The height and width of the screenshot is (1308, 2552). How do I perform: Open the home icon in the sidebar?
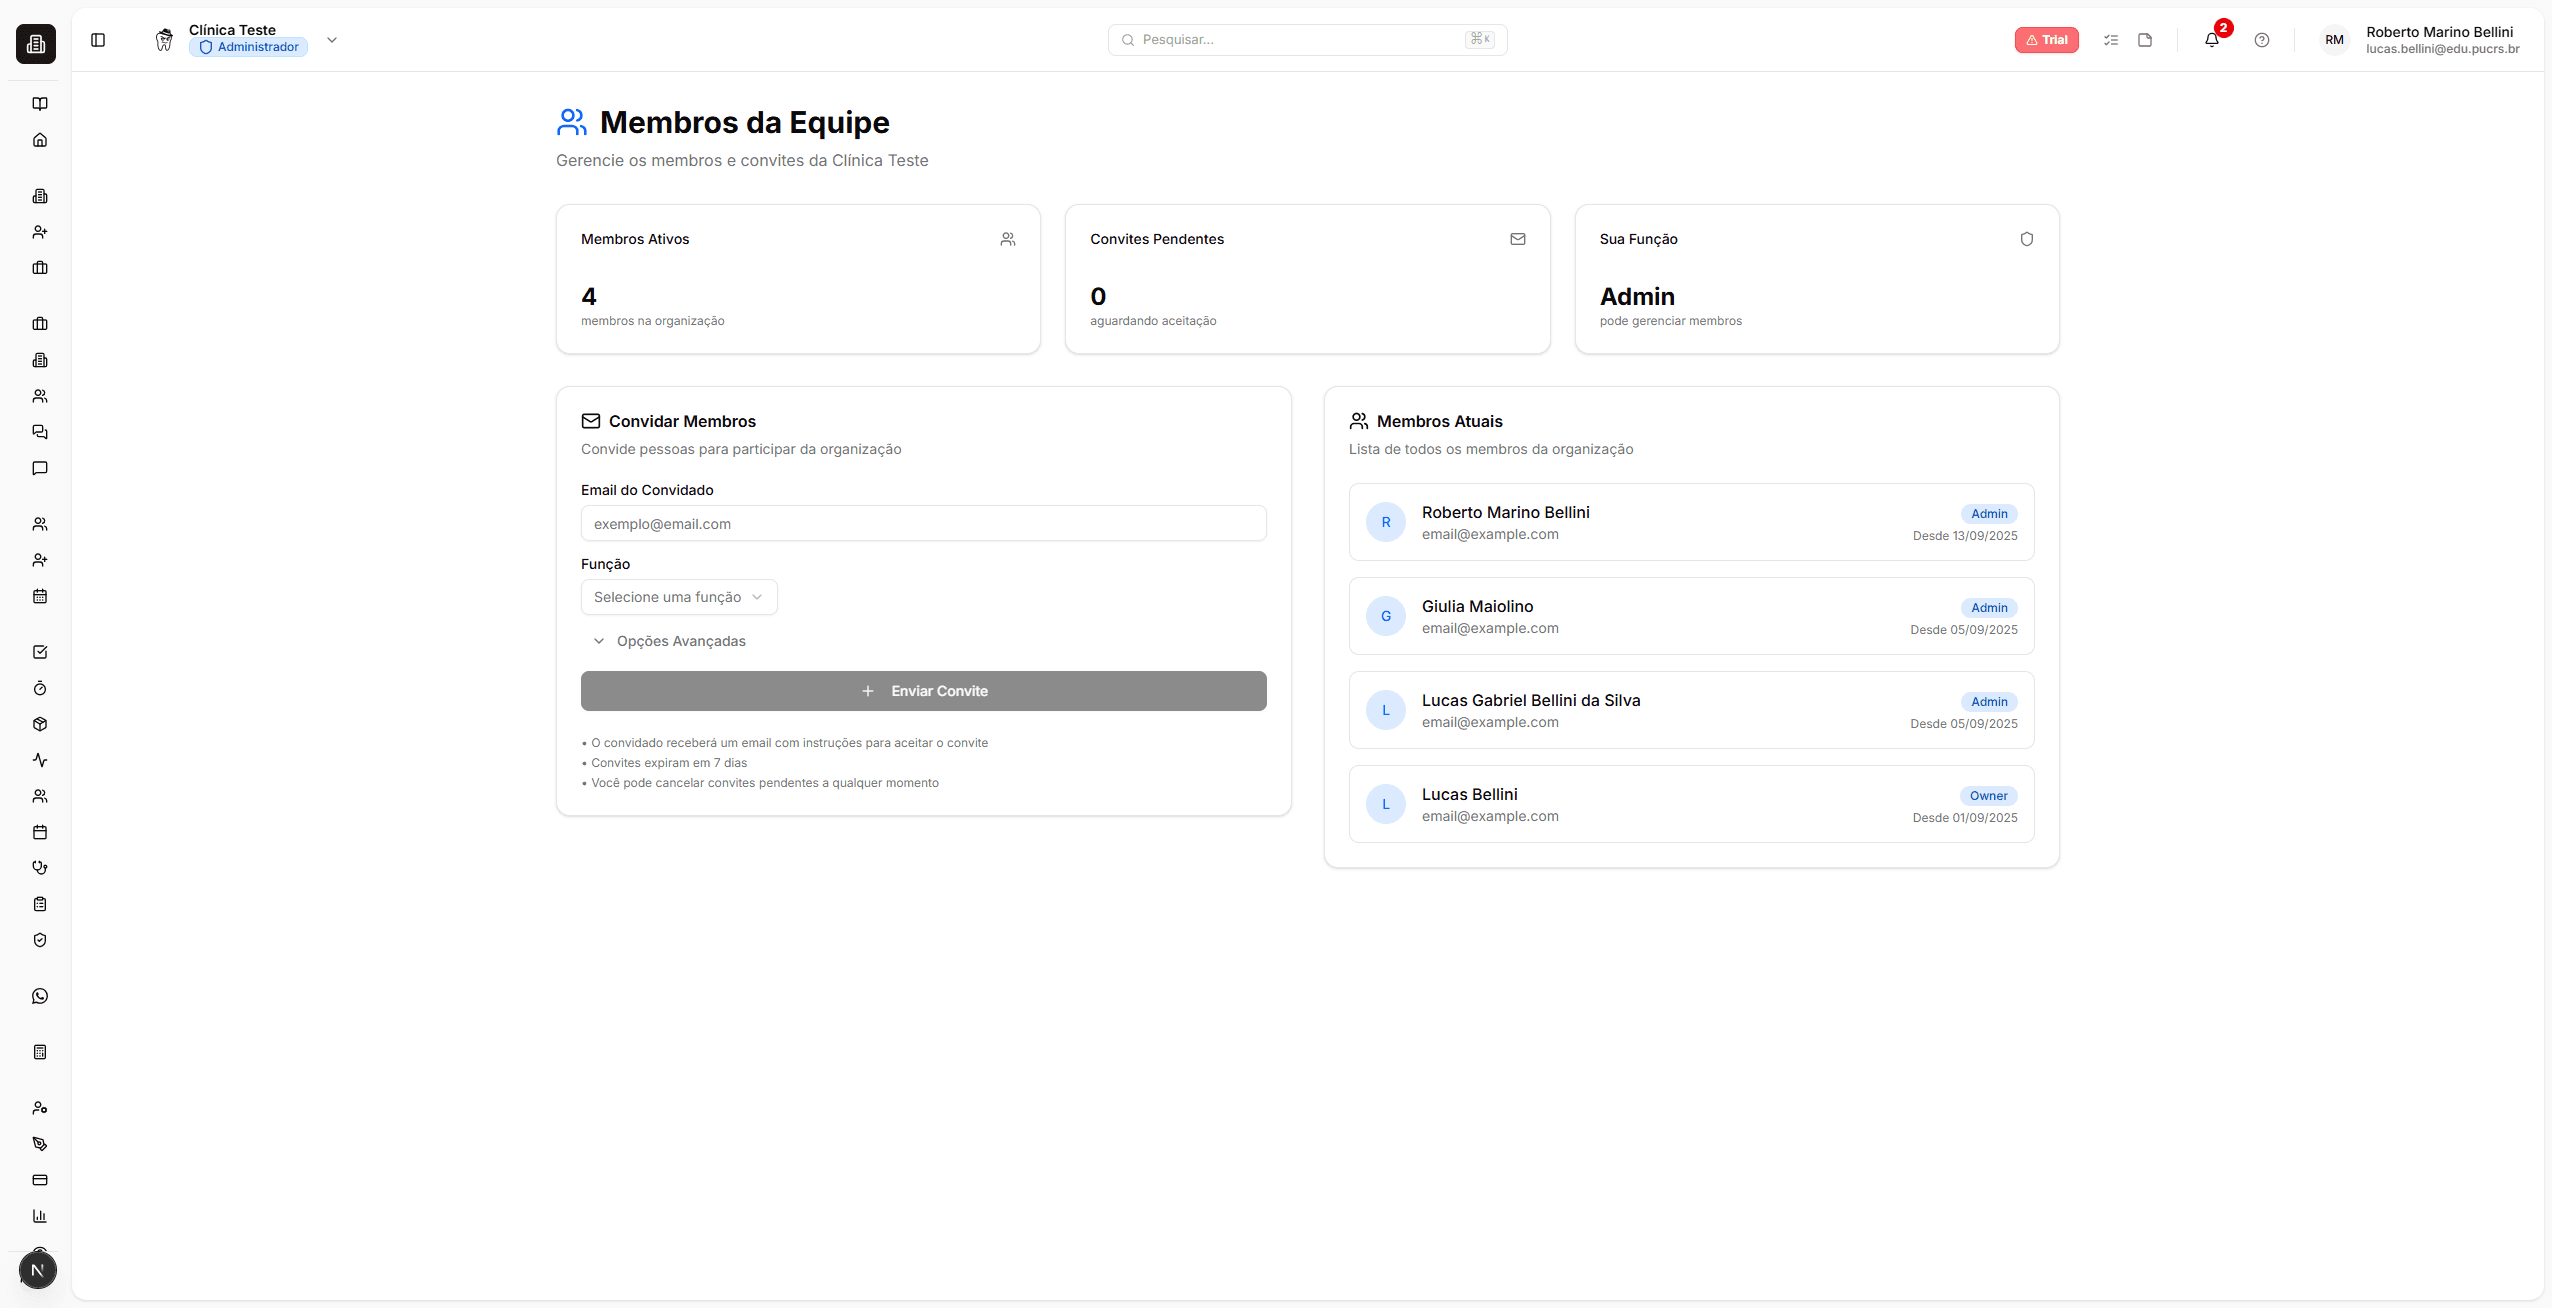[x=40, y=139]
